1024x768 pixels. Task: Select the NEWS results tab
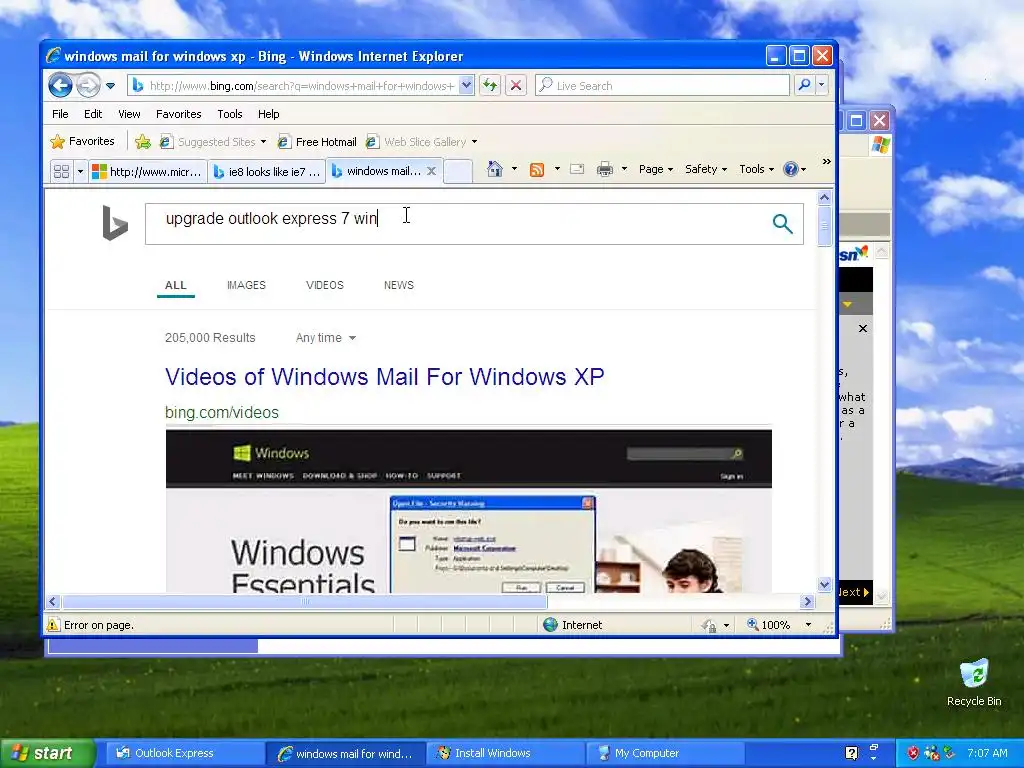(399, 285)
